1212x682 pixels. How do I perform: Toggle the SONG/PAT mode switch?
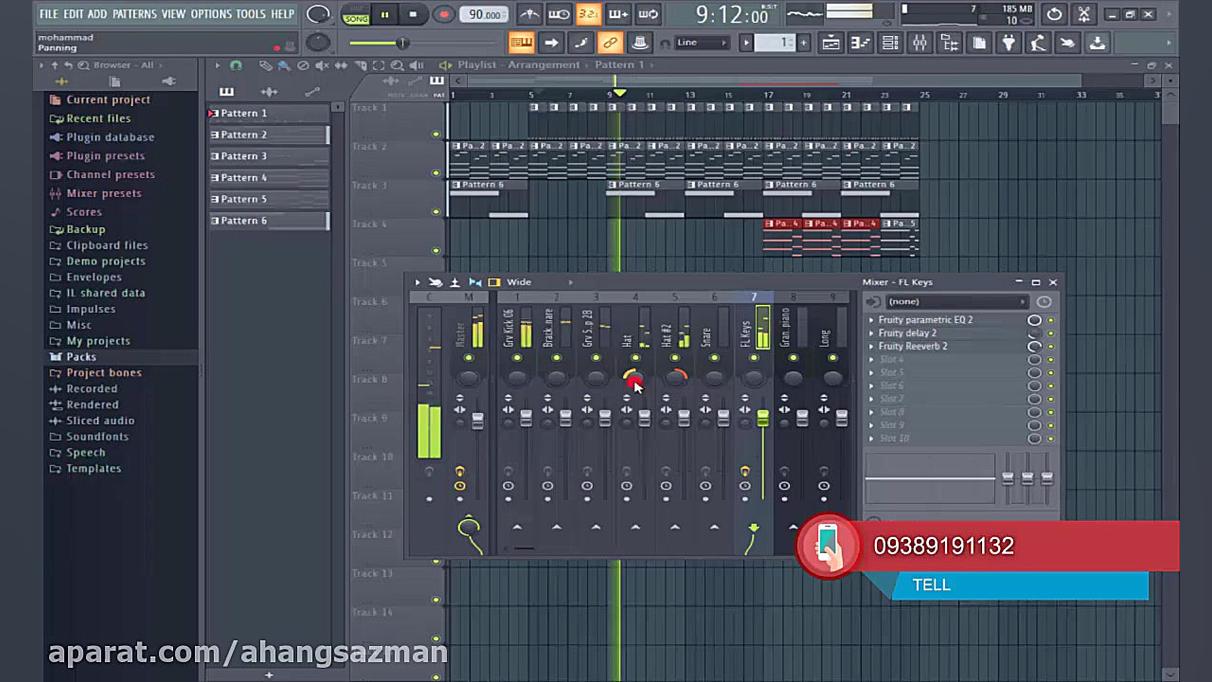(x=355, y=15)
